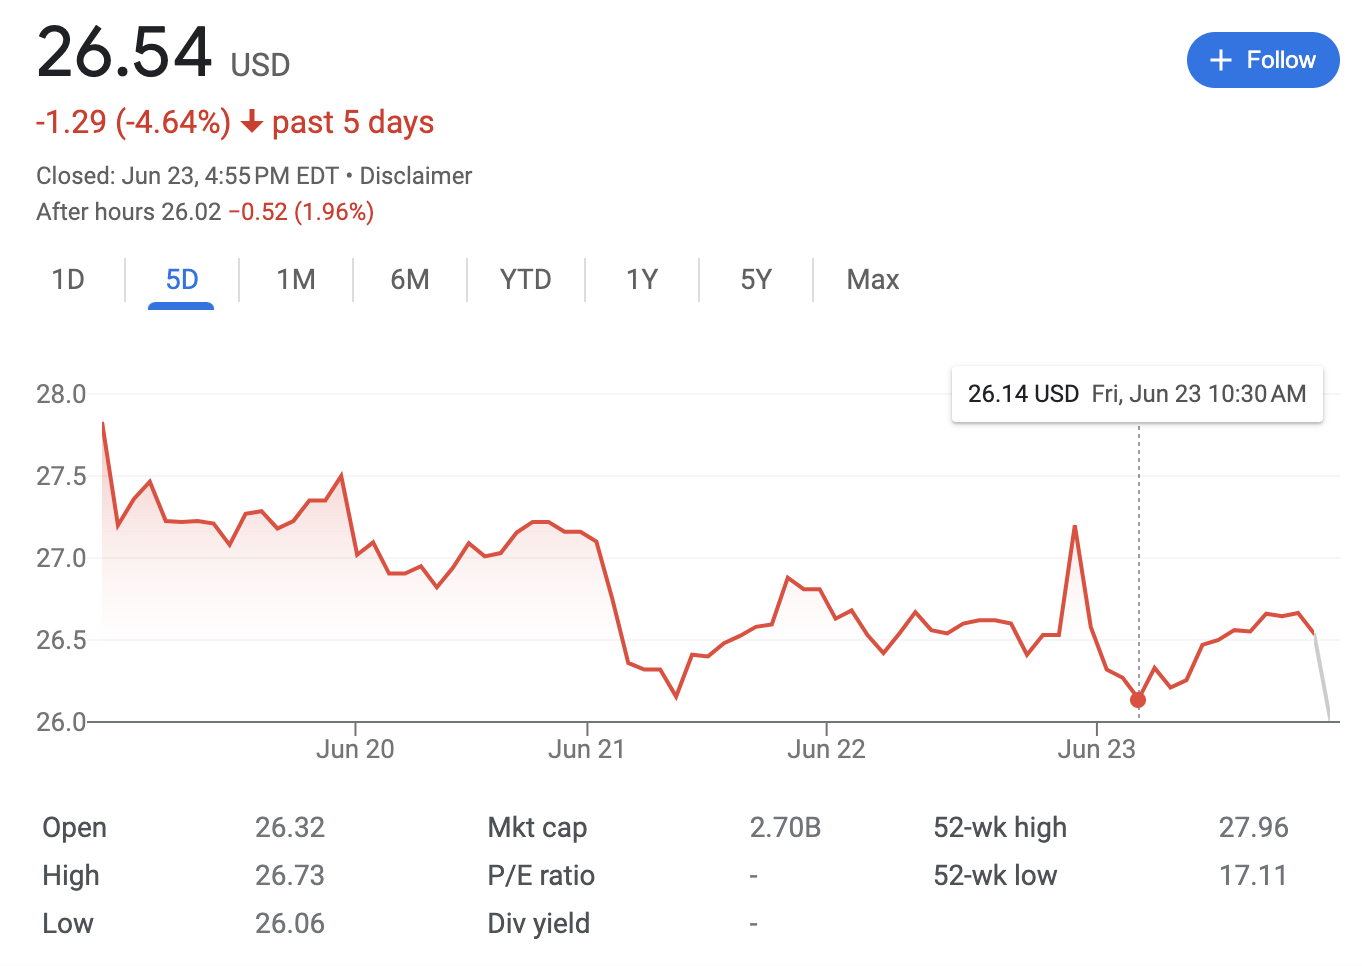Screen dimensions: 1362x966
Task: Reselect the highlighted 5D tab
Action: pyautogui.click(x=181, y=280)
